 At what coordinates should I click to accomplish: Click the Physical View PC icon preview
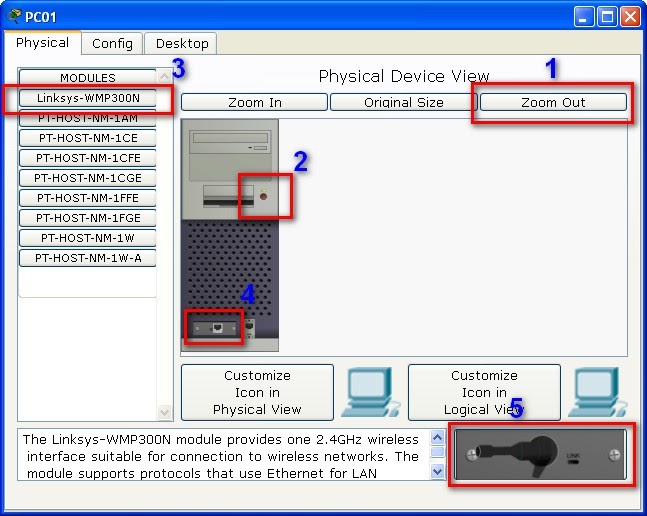(x=371, y=392)
